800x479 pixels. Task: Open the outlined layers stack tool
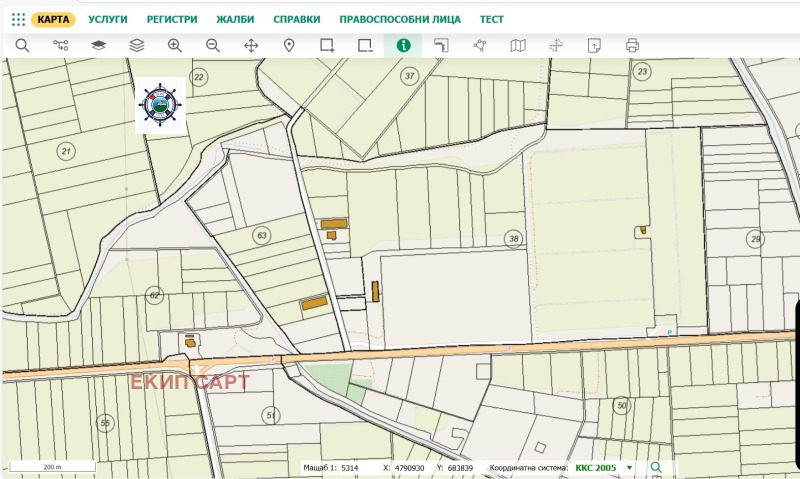(137, 45)
